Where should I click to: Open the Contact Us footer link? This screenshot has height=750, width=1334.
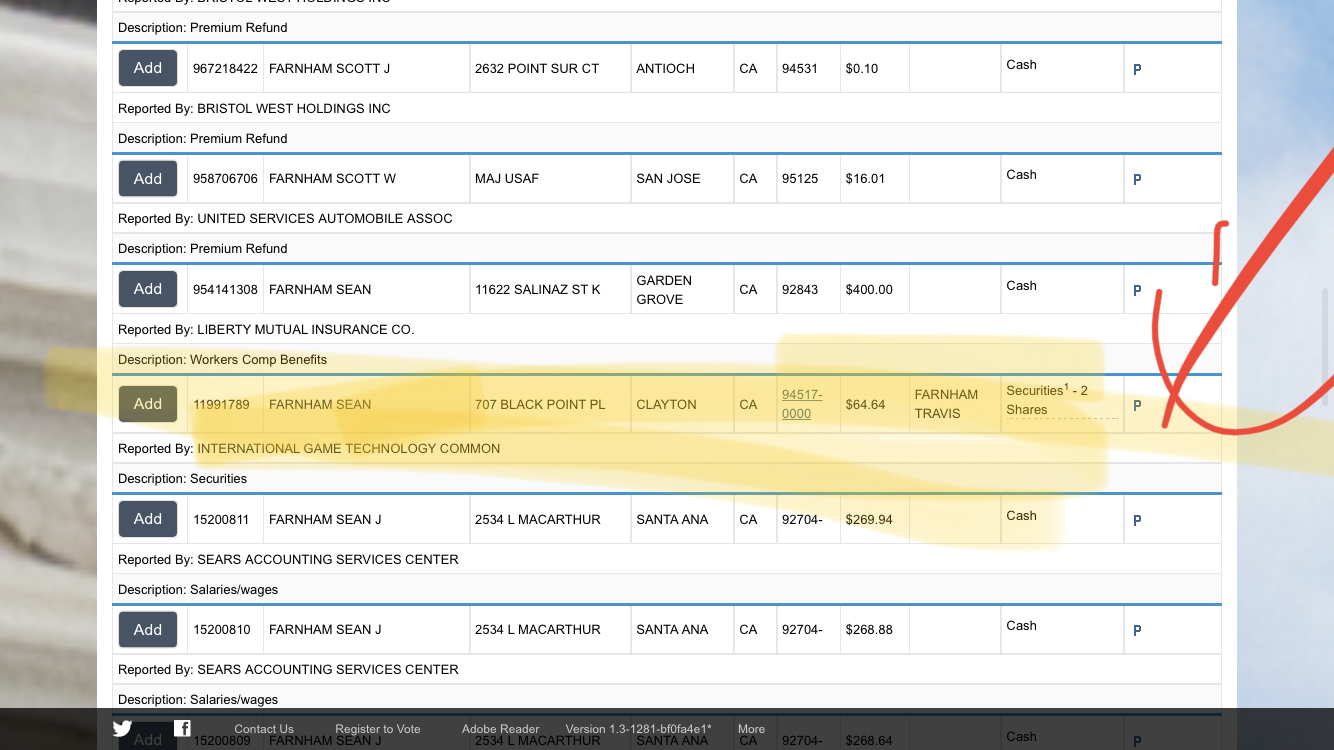pyautogui.click(x=264, y=729)
